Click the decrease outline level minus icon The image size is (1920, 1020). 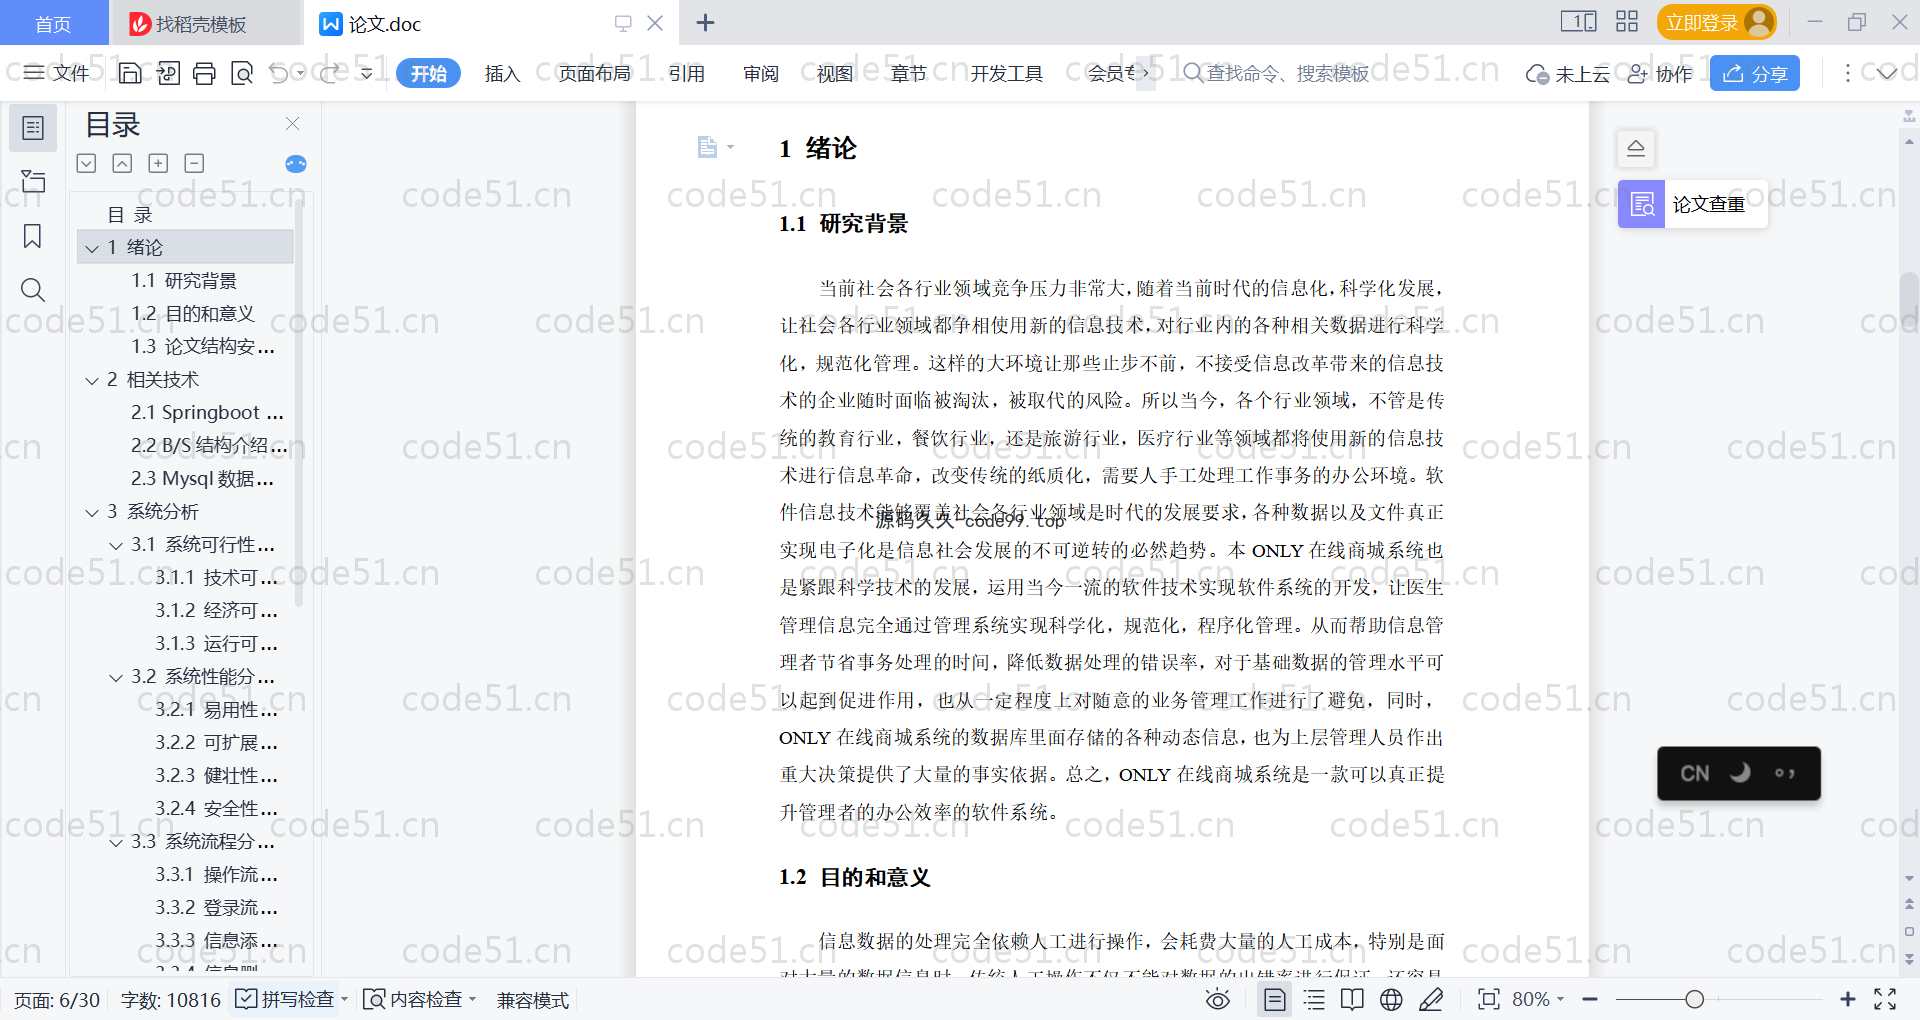pyautogui.click(x=194, y=163)
